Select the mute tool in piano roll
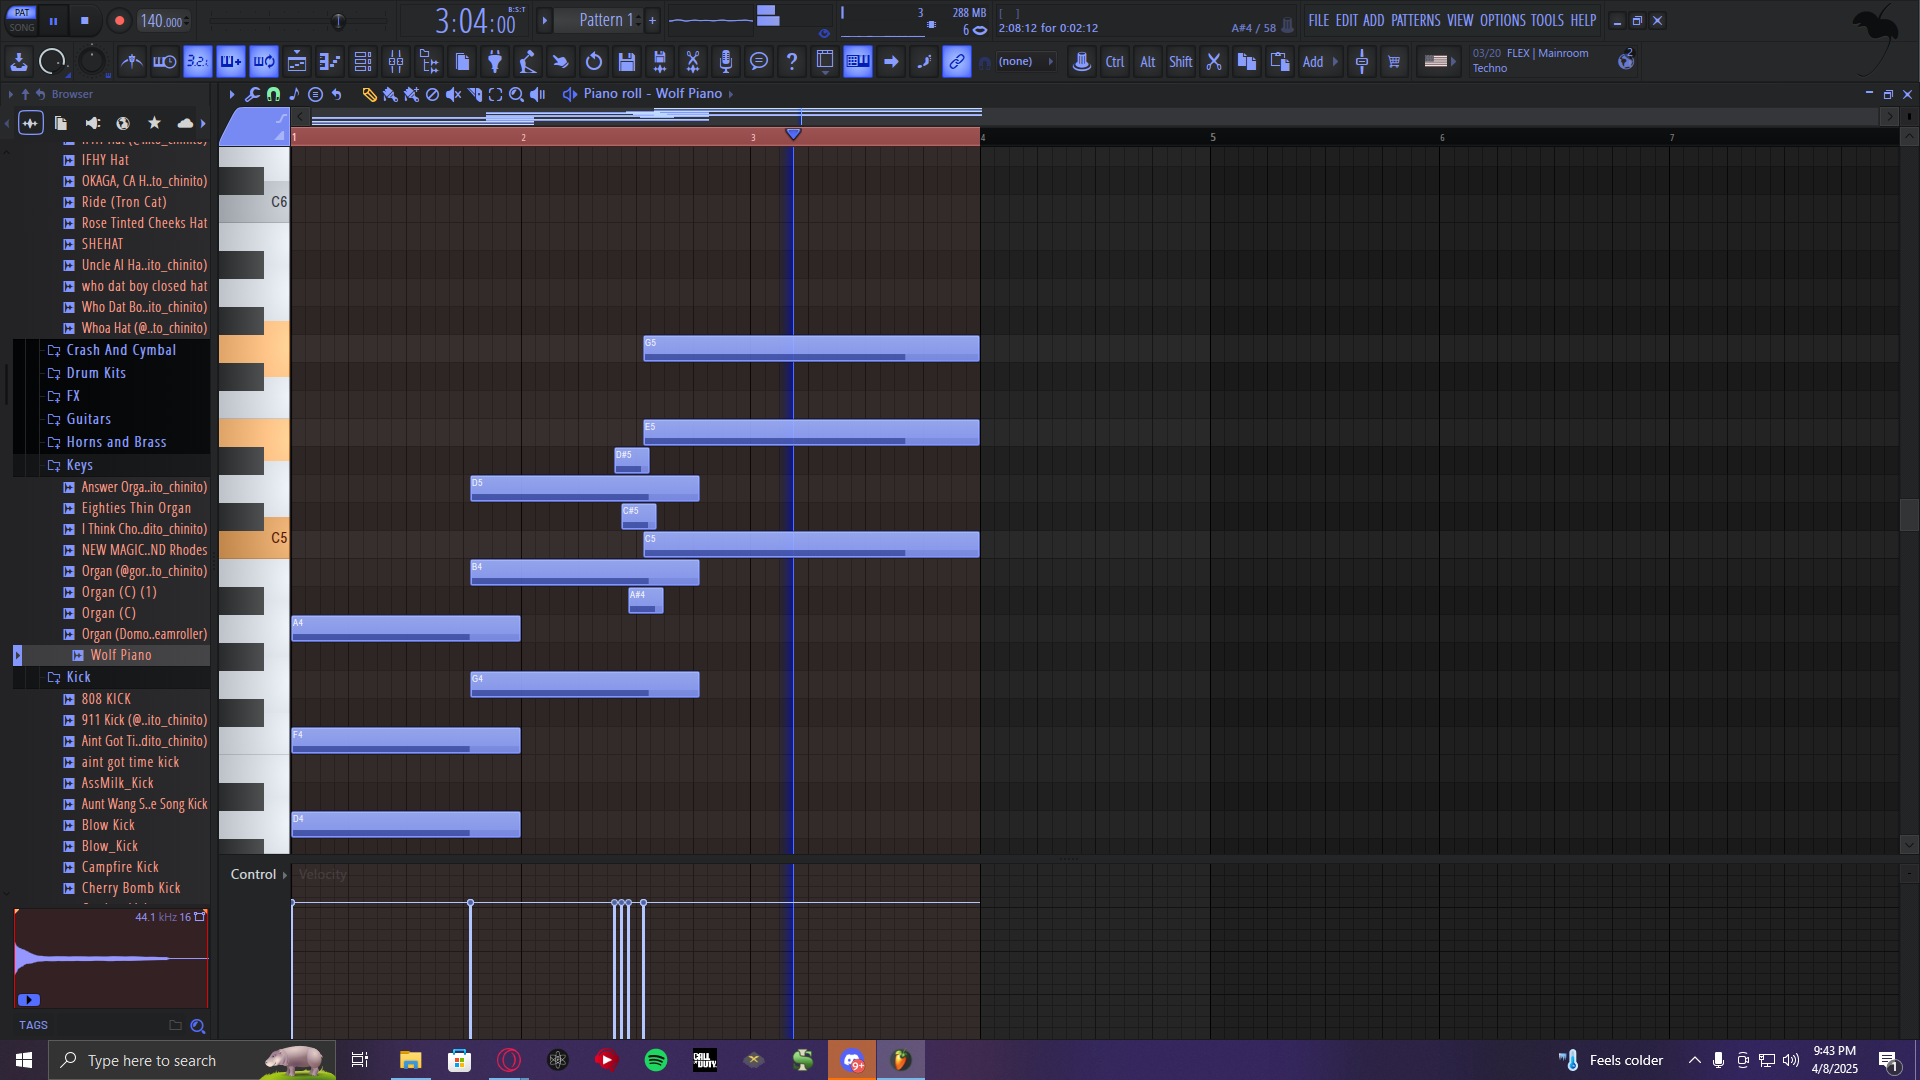Image resolution: width=1920 pixels, height=1080 pixels. pos(454,94)
